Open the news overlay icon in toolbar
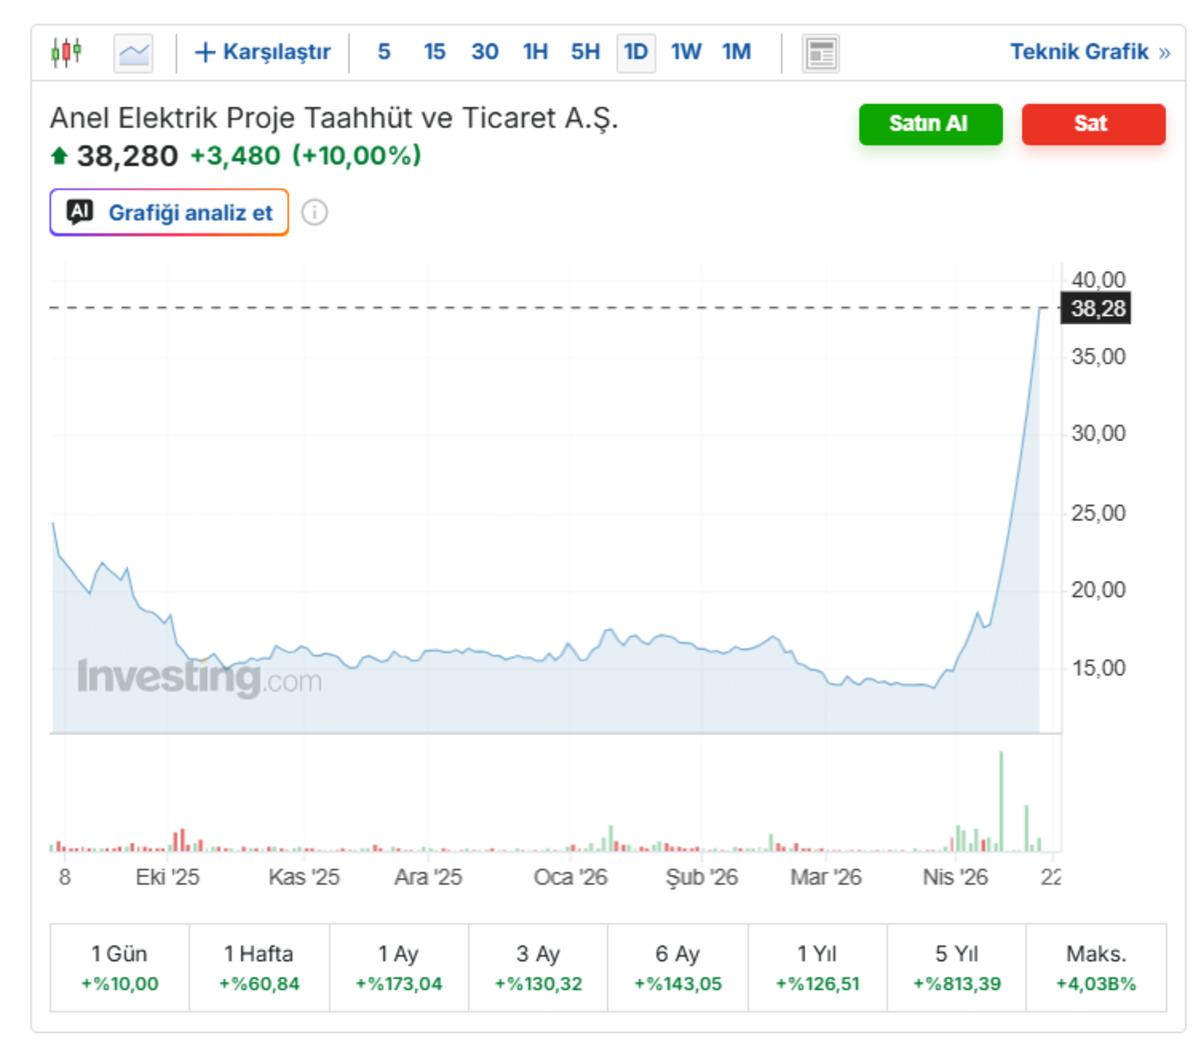This screenshot has width=1200, height=1062. click(820, 53)
